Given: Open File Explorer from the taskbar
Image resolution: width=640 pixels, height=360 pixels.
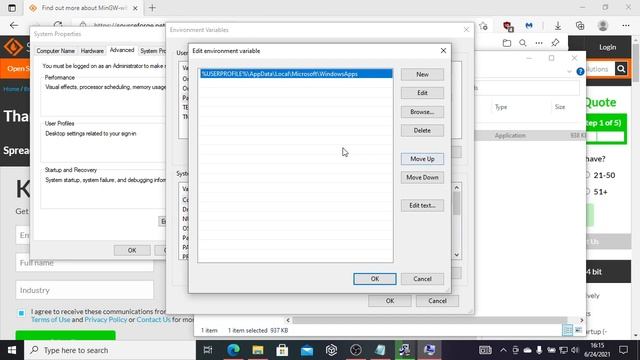Looking at the screenshot, I should point(258,350).
